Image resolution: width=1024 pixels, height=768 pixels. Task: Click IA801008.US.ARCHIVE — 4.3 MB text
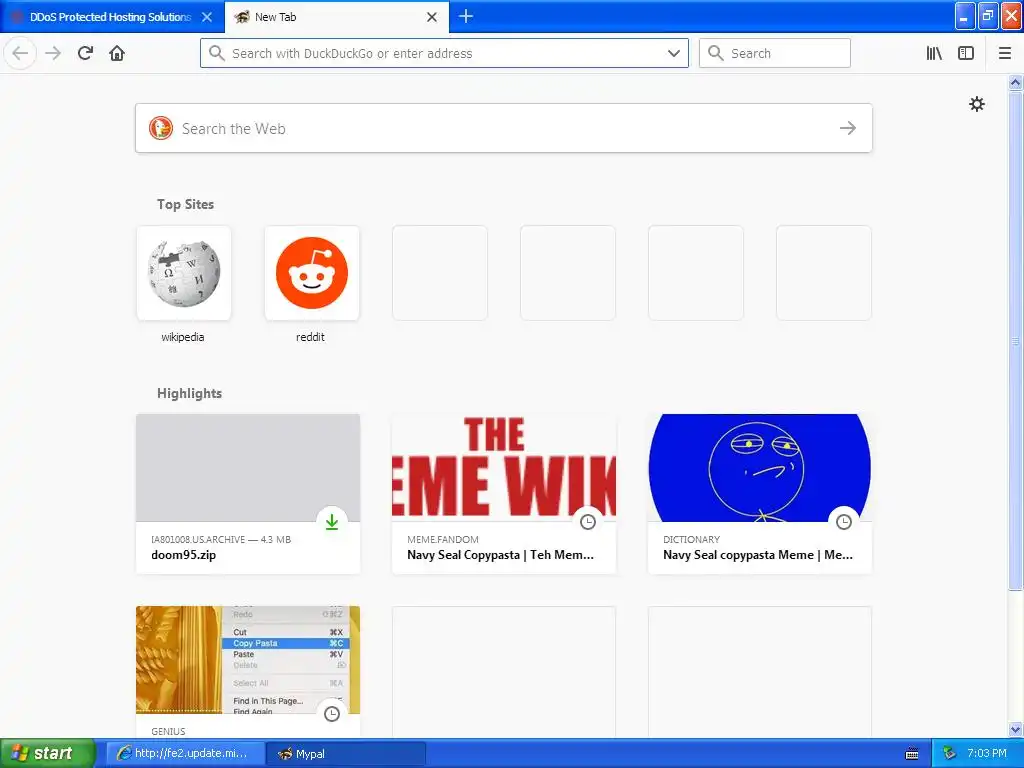[221, 539]
